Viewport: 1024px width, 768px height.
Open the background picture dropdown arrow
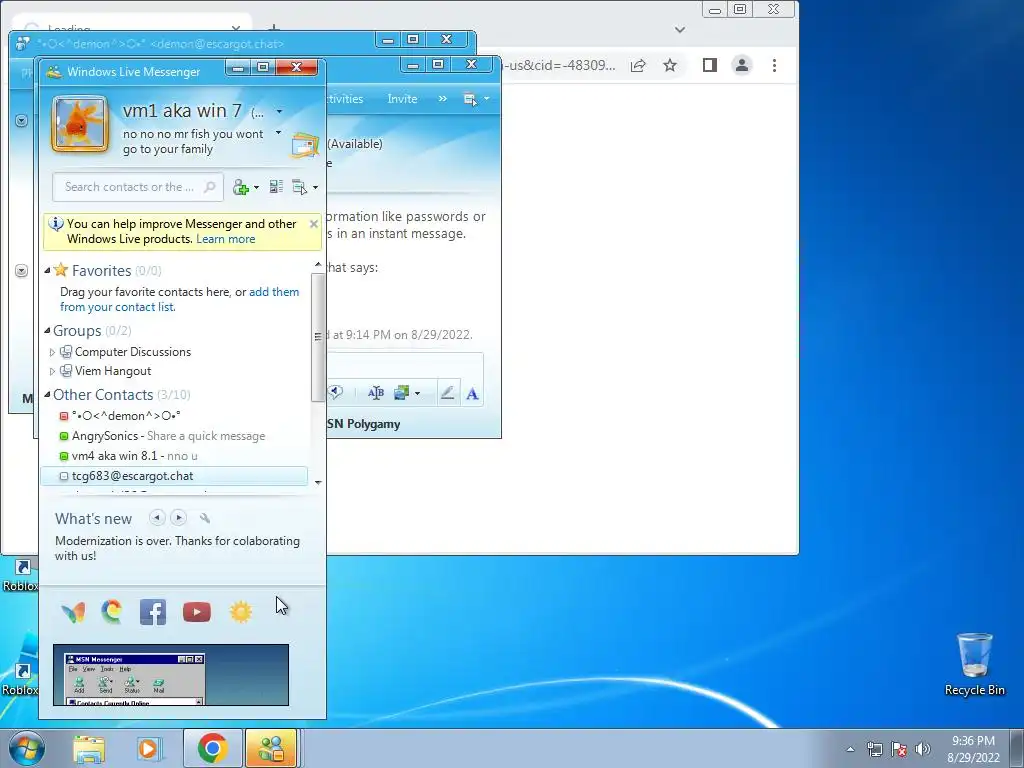[417, 393]
